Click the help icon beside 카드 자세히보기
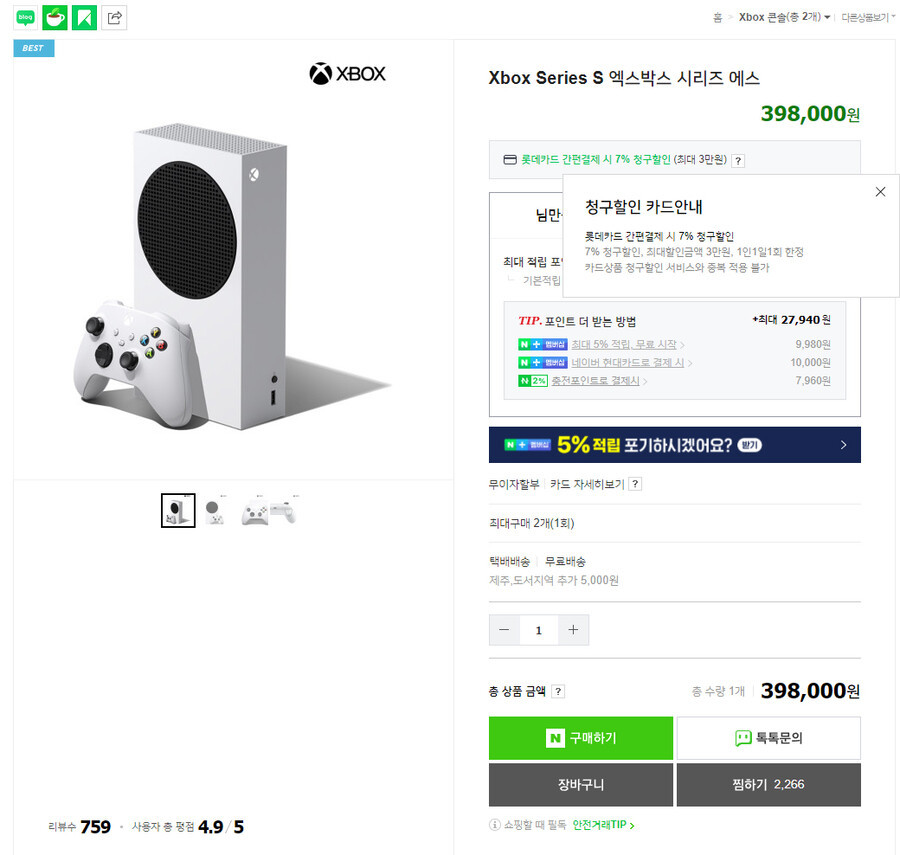Viewport: 900px width, 855px height. click(635, 484)
